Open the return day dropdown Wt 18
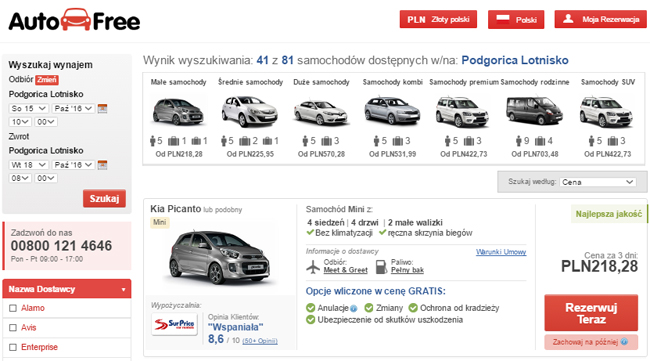 click(x=29, y=165)
